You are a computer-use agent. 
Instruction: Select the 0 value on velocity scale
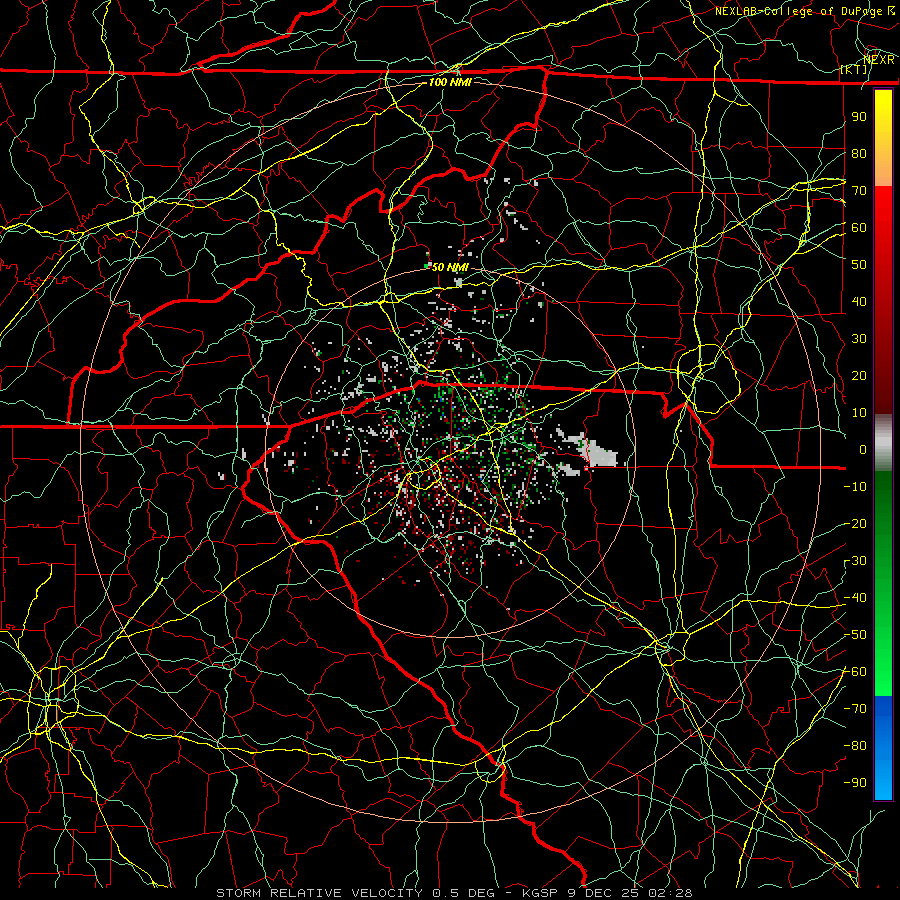(863, 450)
